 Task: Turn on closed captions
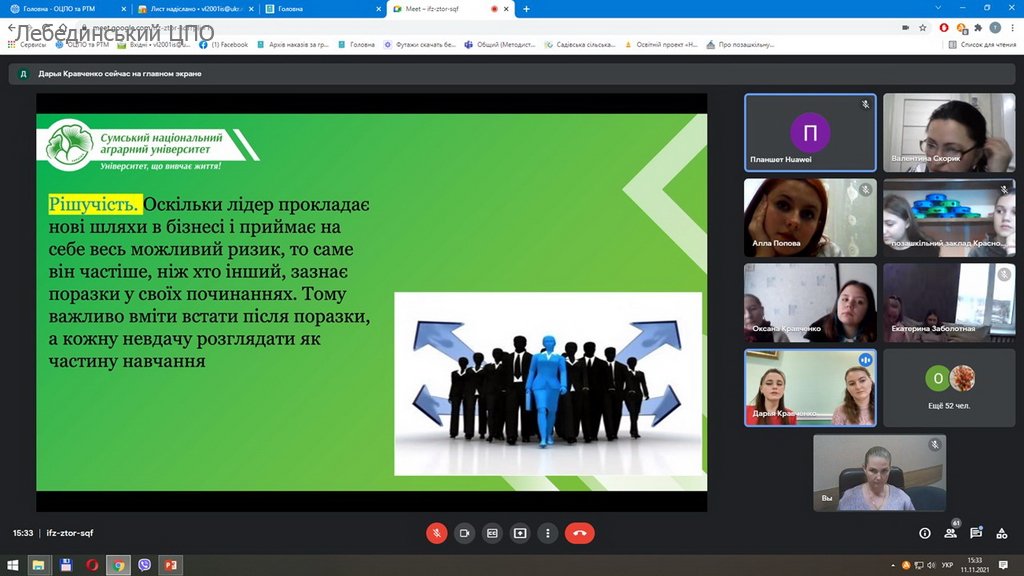tap(492, 533)
